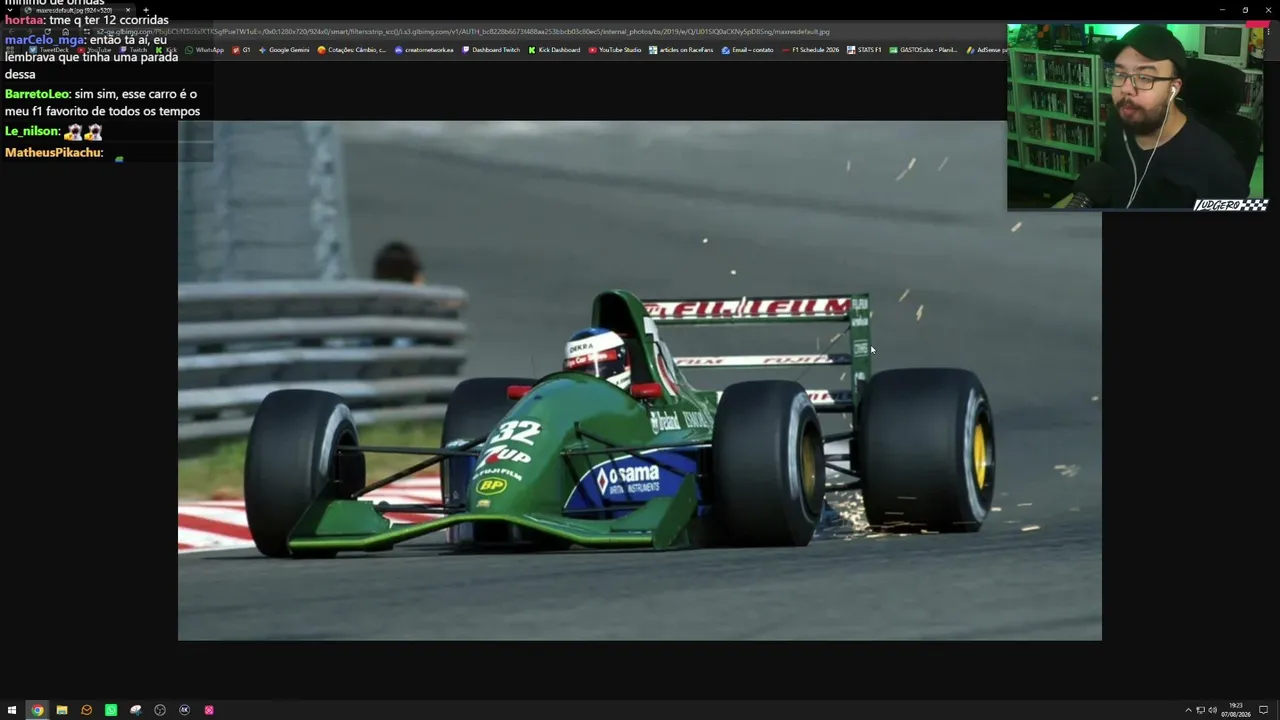Open the creatornetwork.ea bookmark
Screen dimensions: 1280x720
coord(424,50)
